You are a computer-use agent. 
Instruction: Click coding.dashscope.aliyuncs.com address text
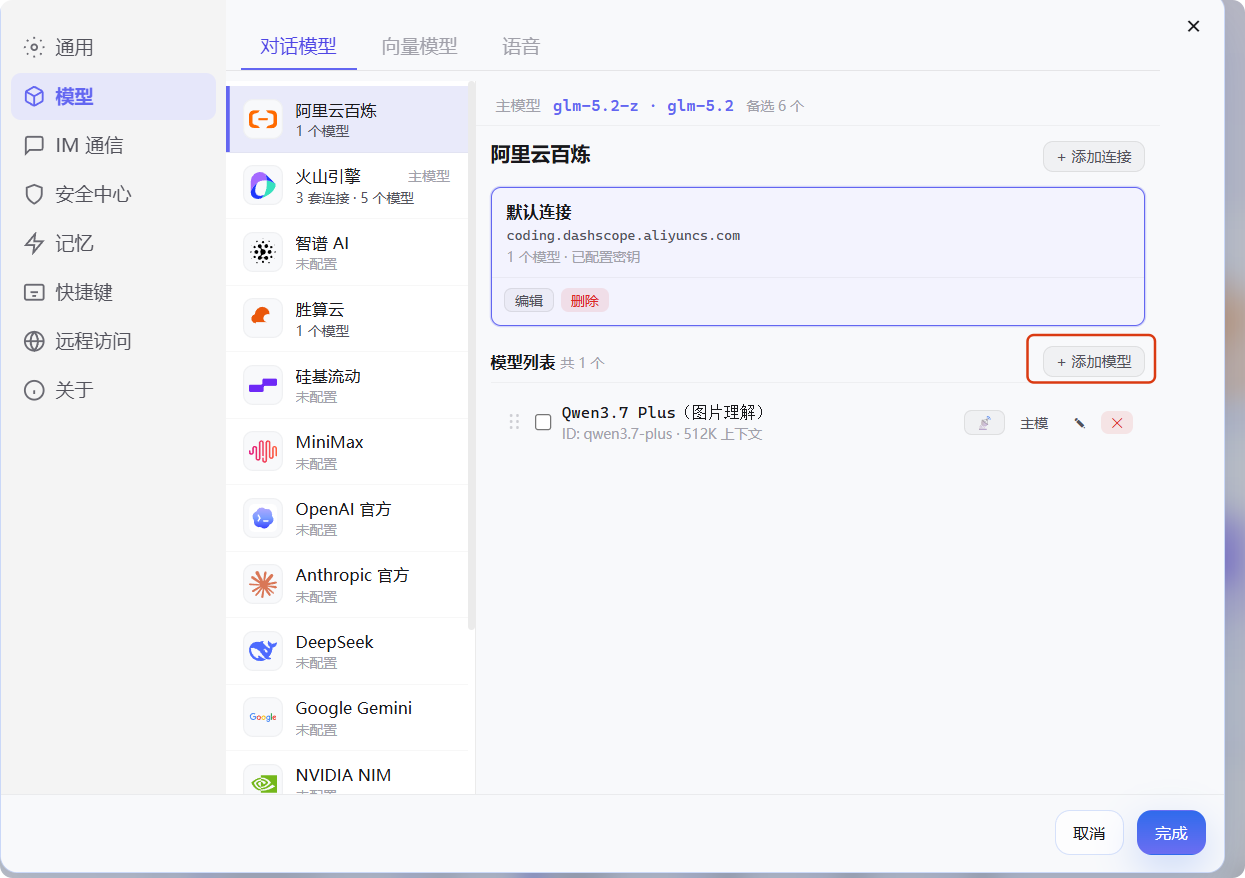click(623, 236)
